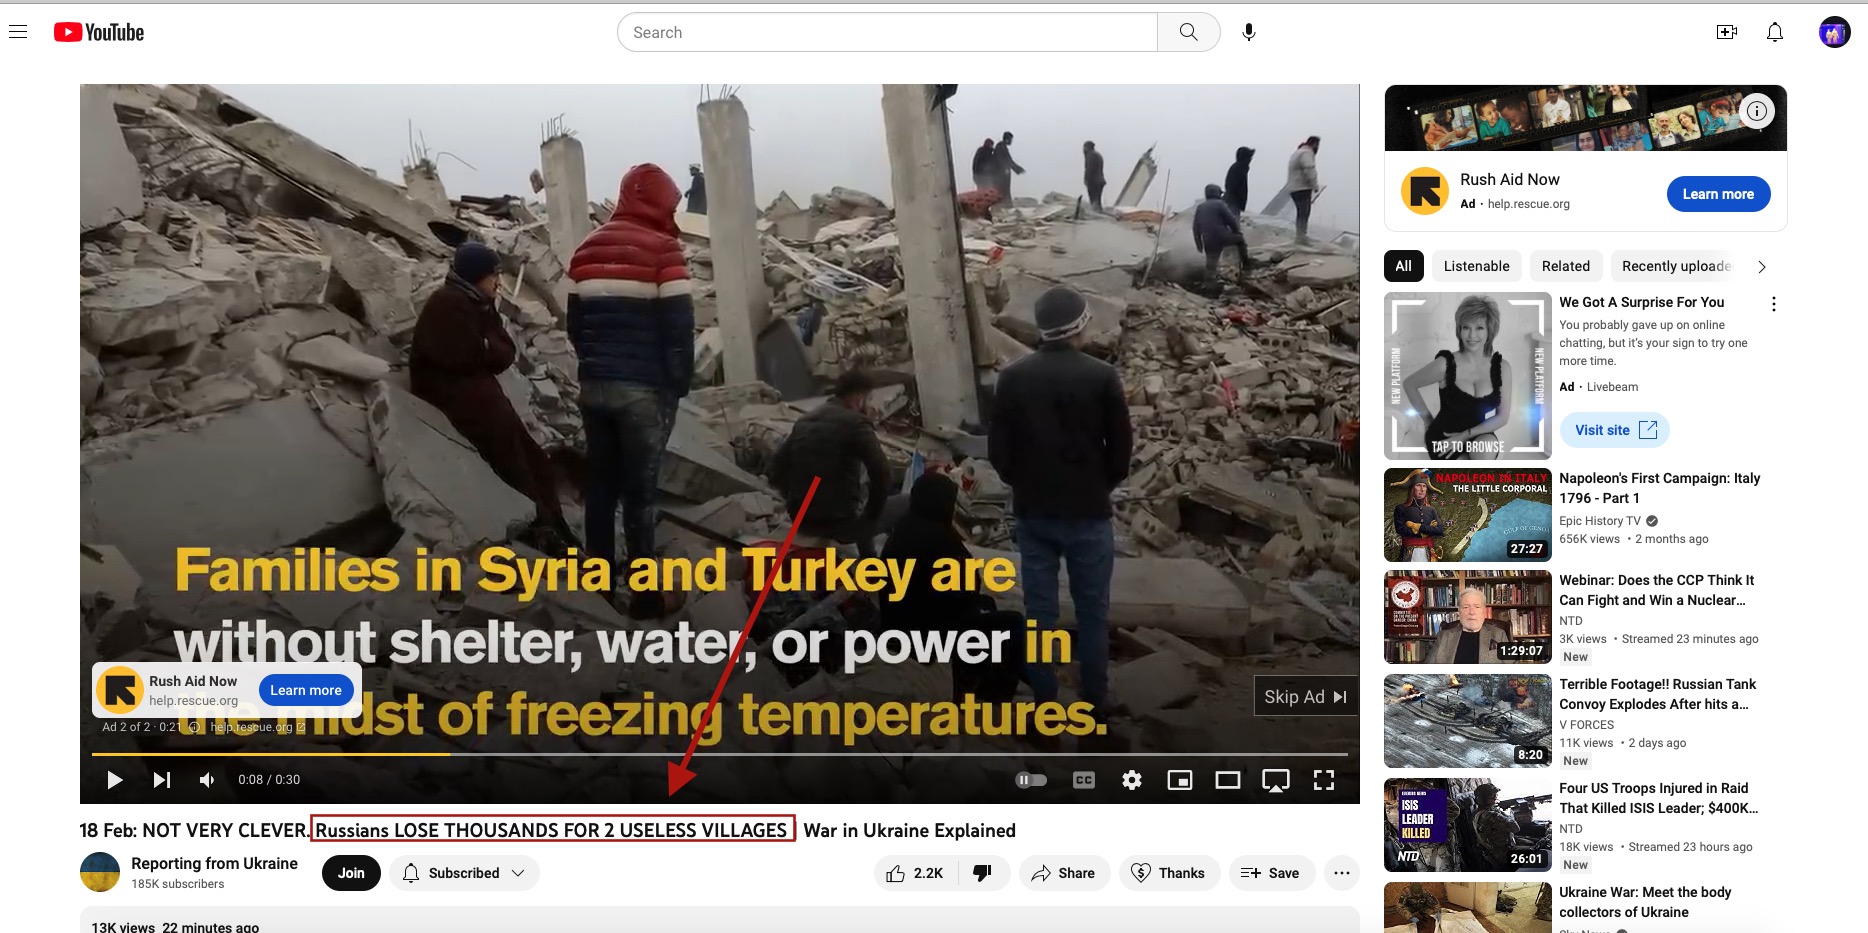Like the video
1868x933 pixels.
click(915, 873)
